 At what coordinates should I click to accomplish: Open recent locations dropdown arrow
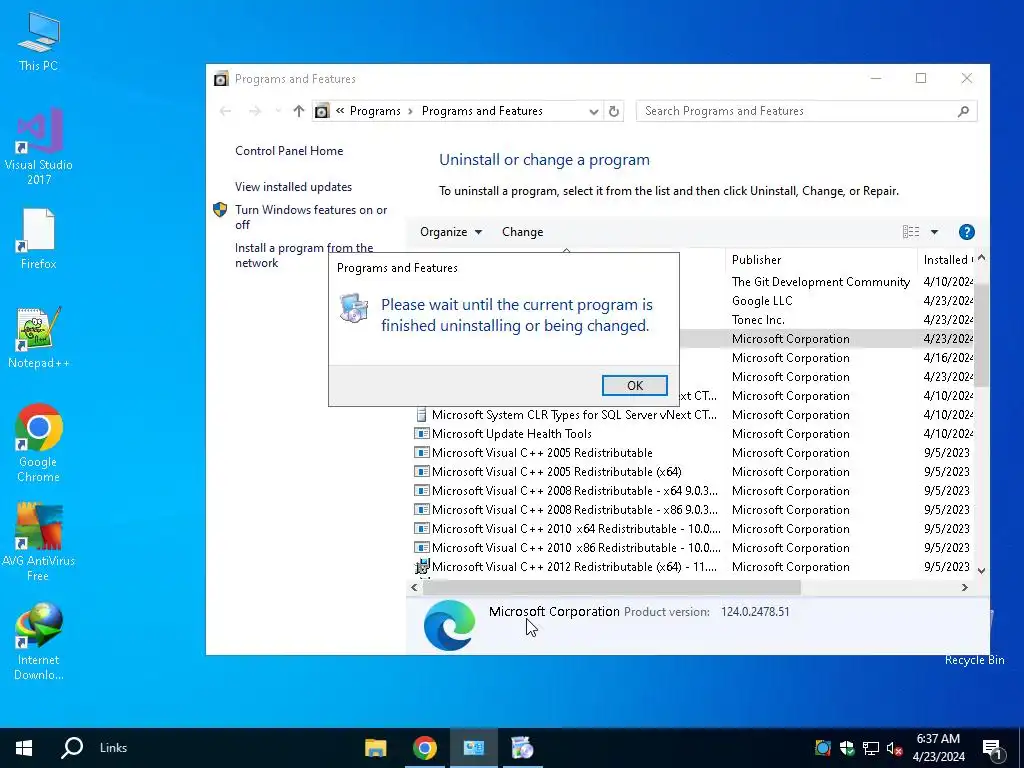(x=278, y=111)
